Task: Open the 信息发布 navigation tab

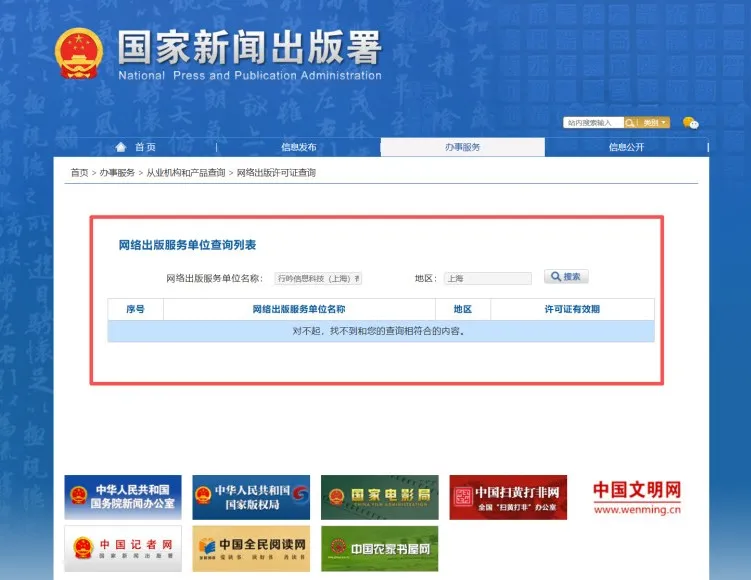Action: [299, 147]
